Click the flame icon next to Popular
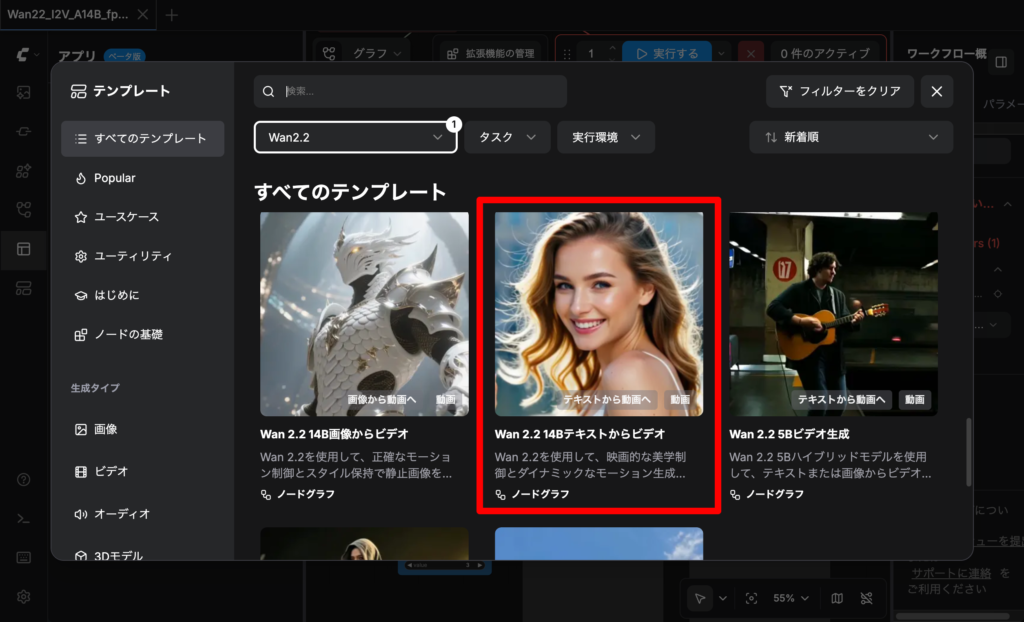 click(81, 178)
